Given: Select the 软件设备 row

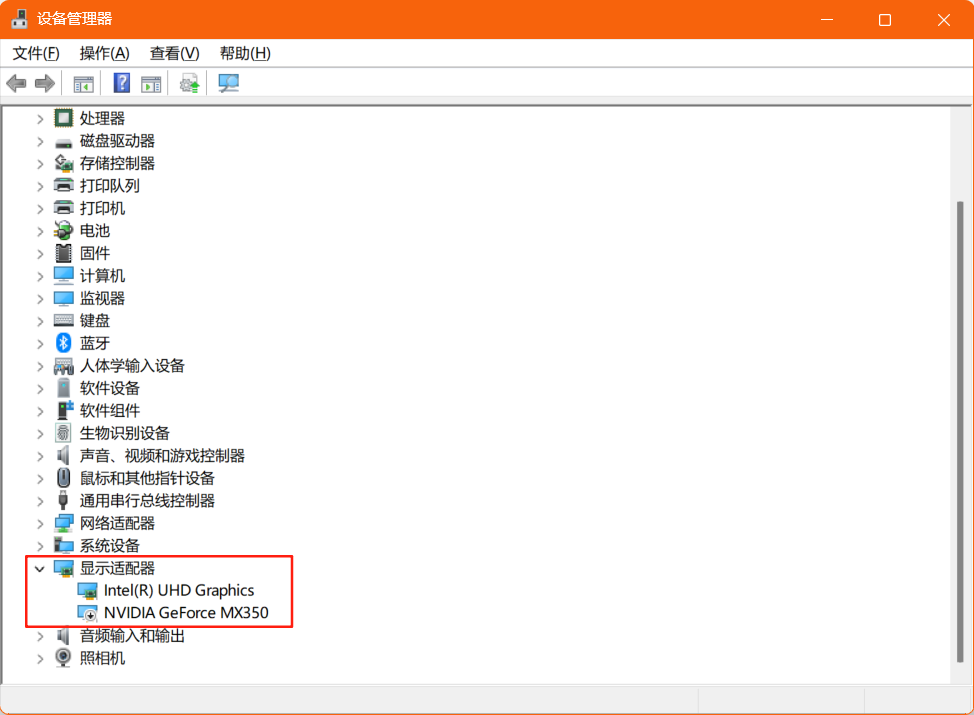Looking at the screenshot, I should 109,388.
